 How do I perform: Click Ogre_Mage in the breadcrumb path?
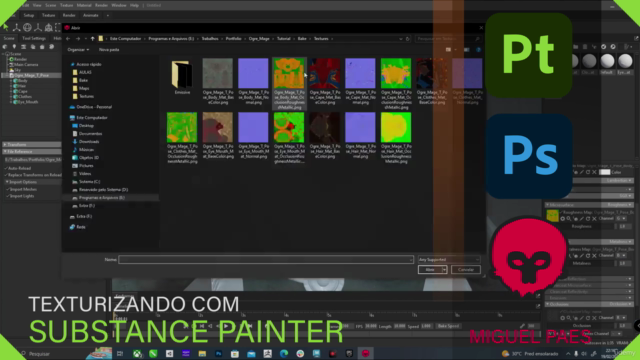coord(259,39)
